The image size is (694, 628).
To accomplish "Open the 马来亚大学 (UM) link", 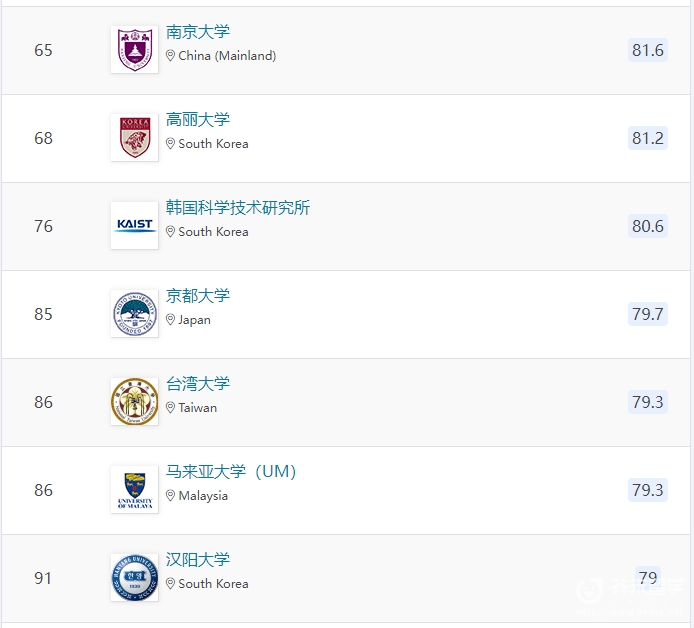I will (231, 472).
